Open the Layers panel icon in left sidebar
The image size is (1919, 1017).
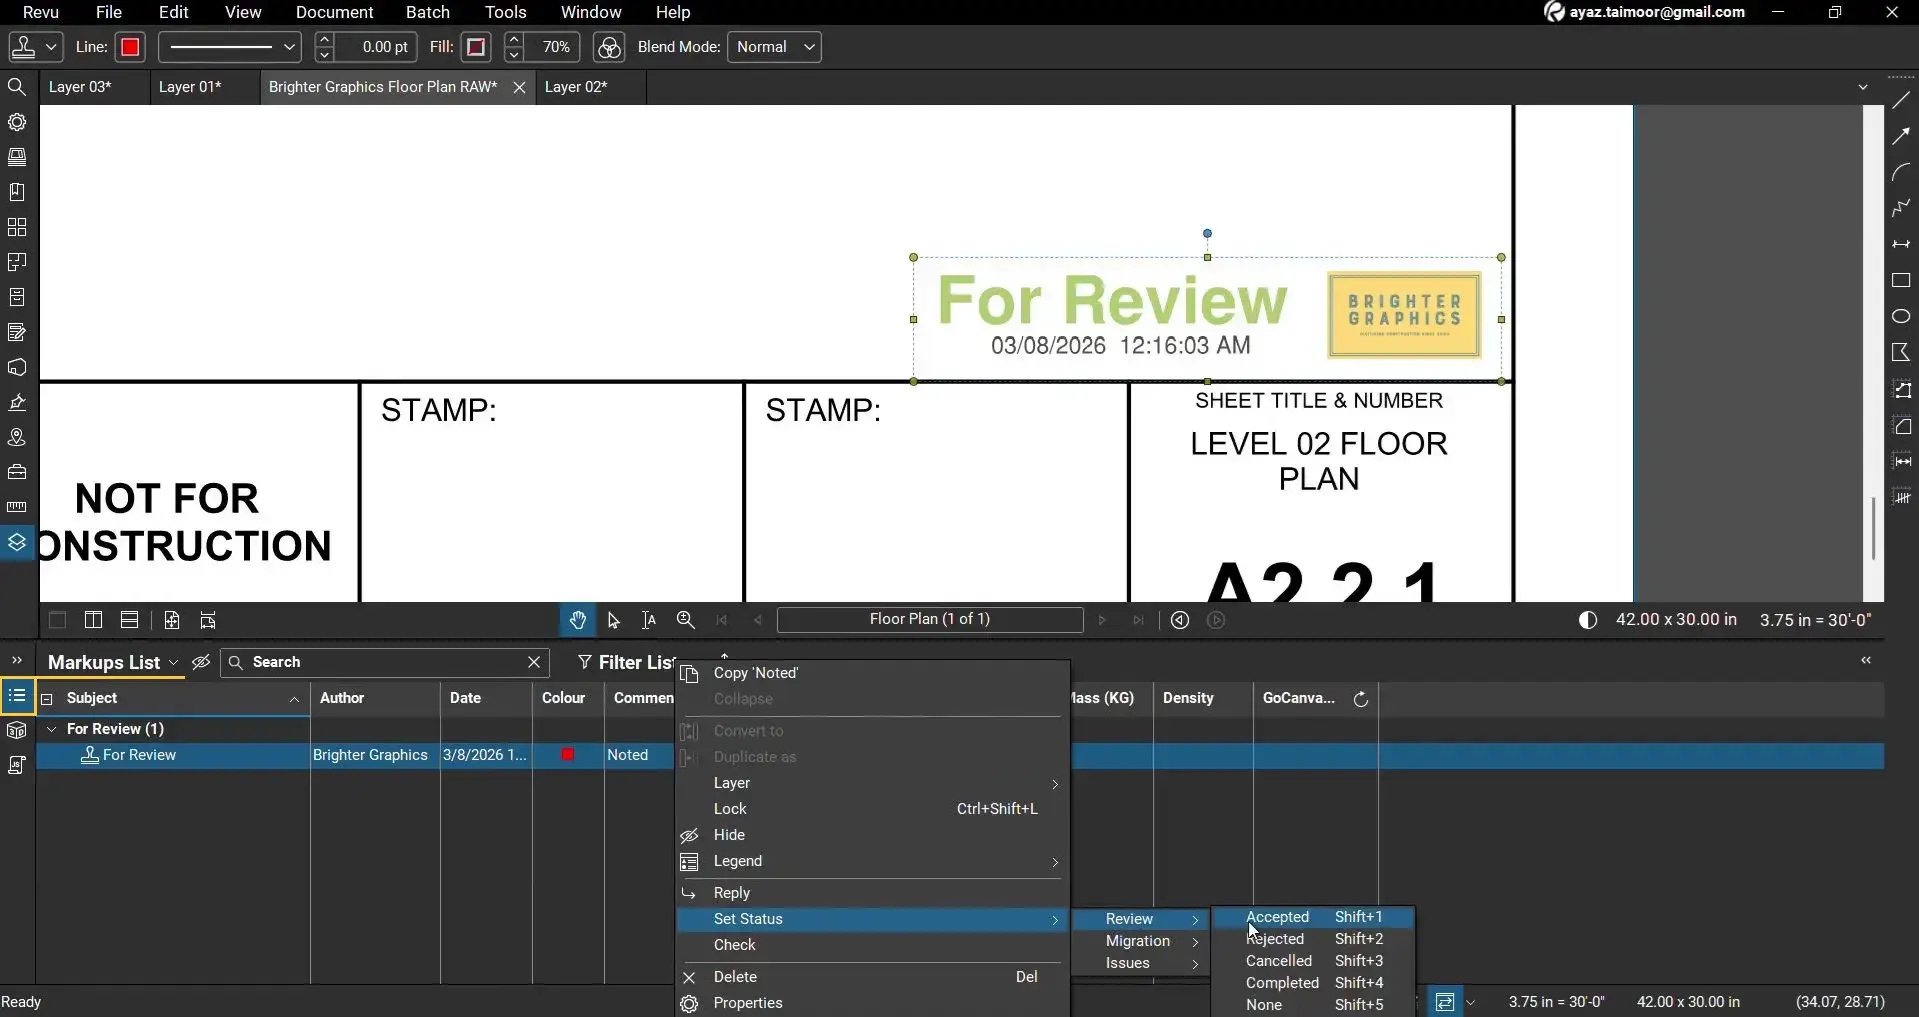coord(17,543)
